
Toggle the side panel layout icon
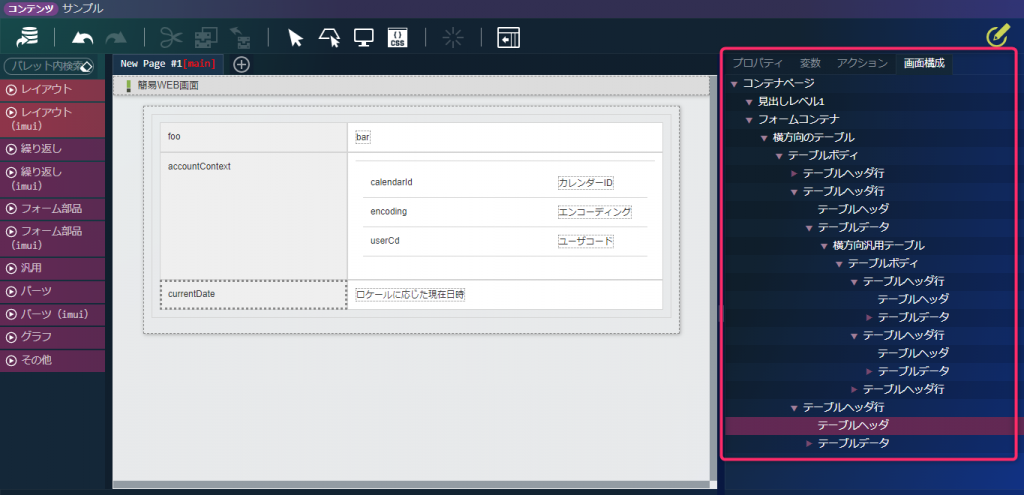(508, 37)
